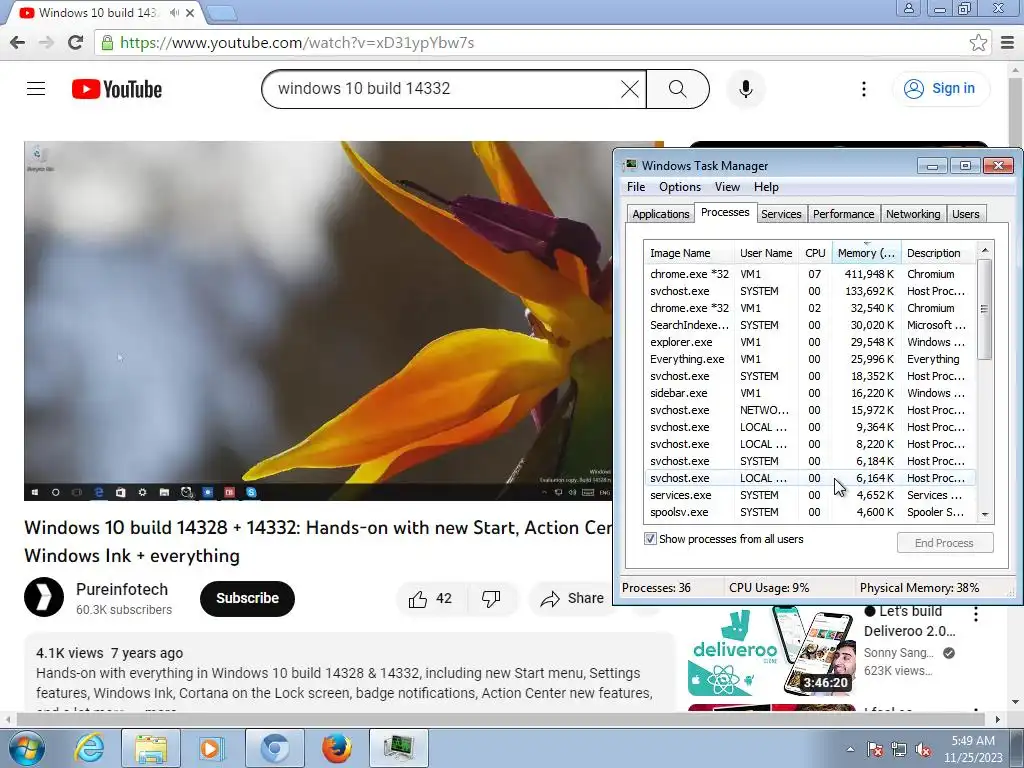Launch Internet Explorer from the taskbar

89,748
